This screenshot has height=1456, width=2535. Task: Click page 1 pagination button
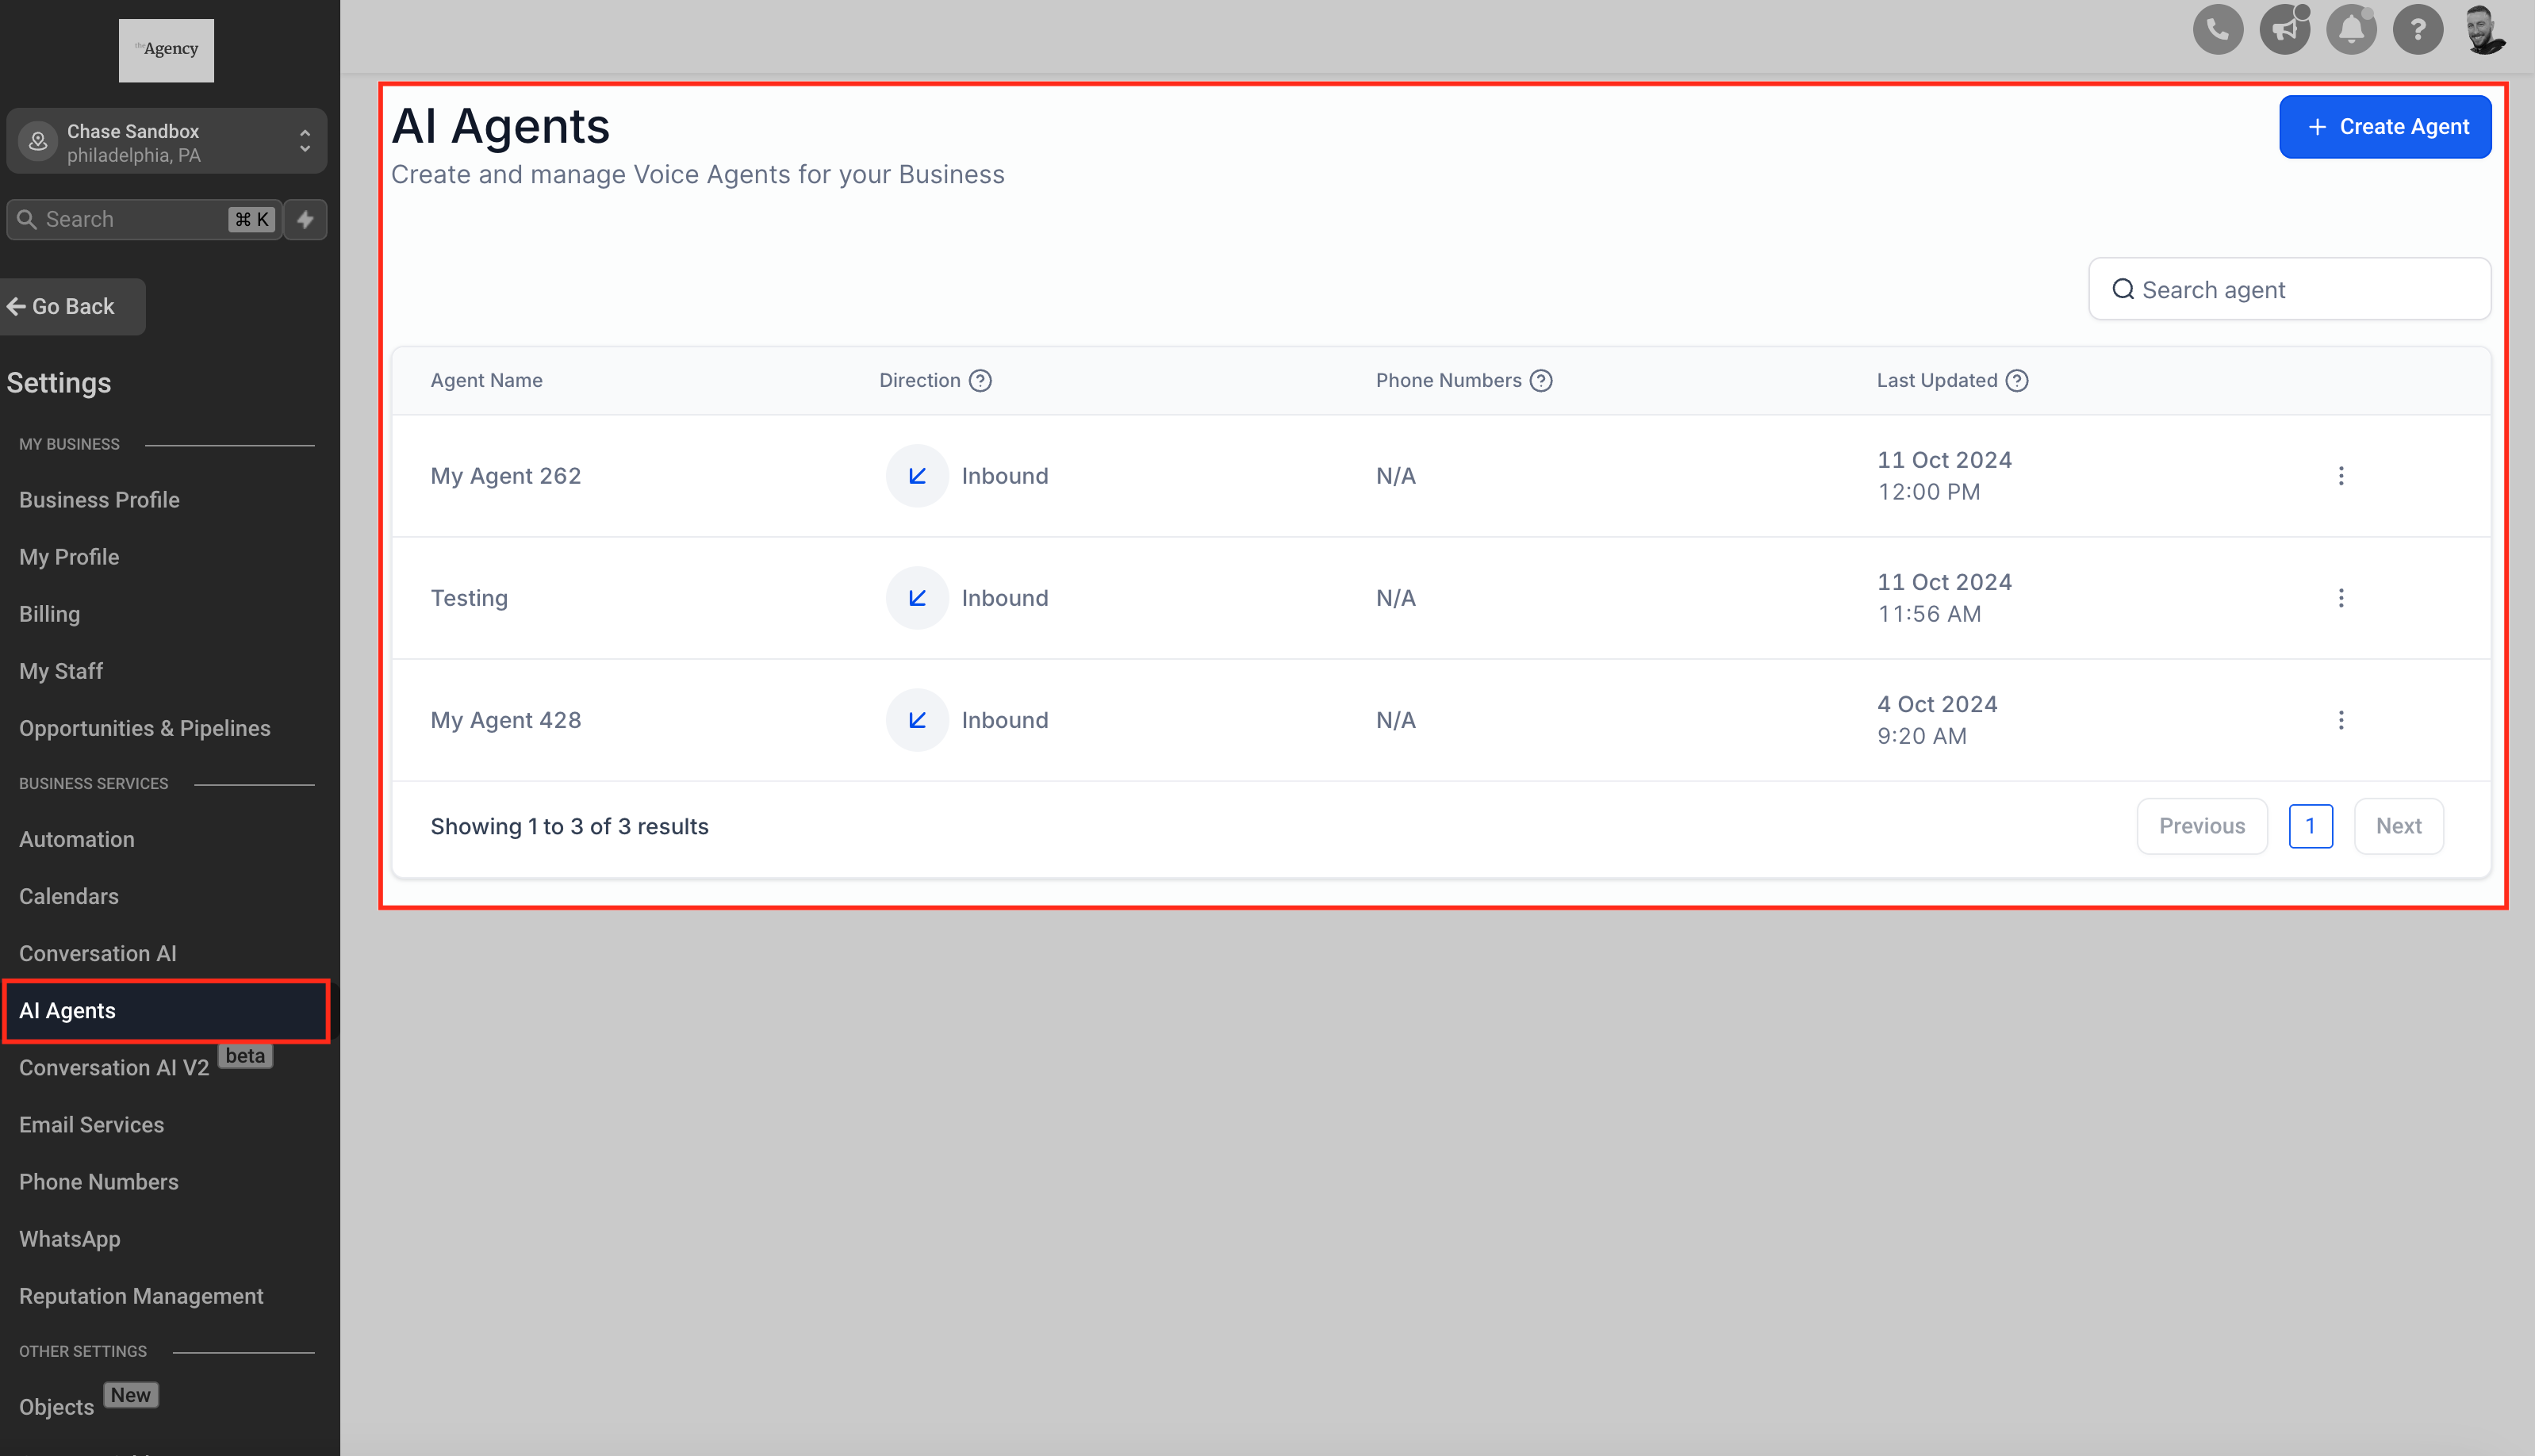click(2311, 826)
